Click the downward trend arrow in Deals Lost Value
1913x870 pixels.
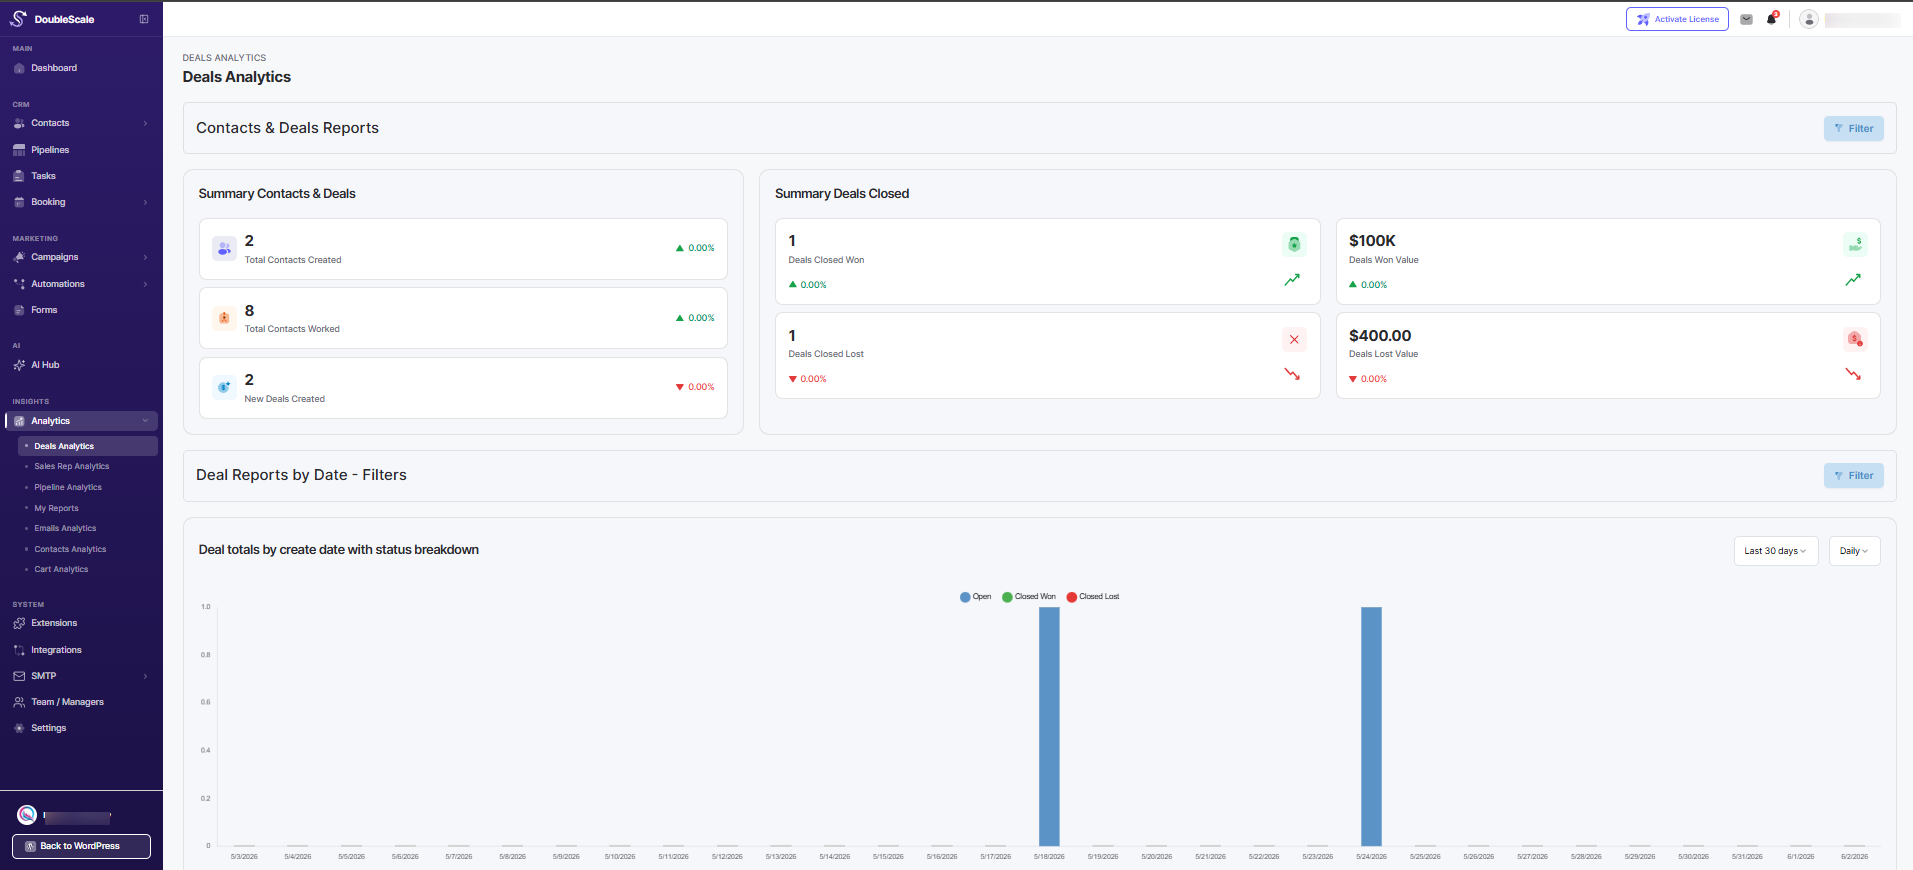tap(1853, 374)
